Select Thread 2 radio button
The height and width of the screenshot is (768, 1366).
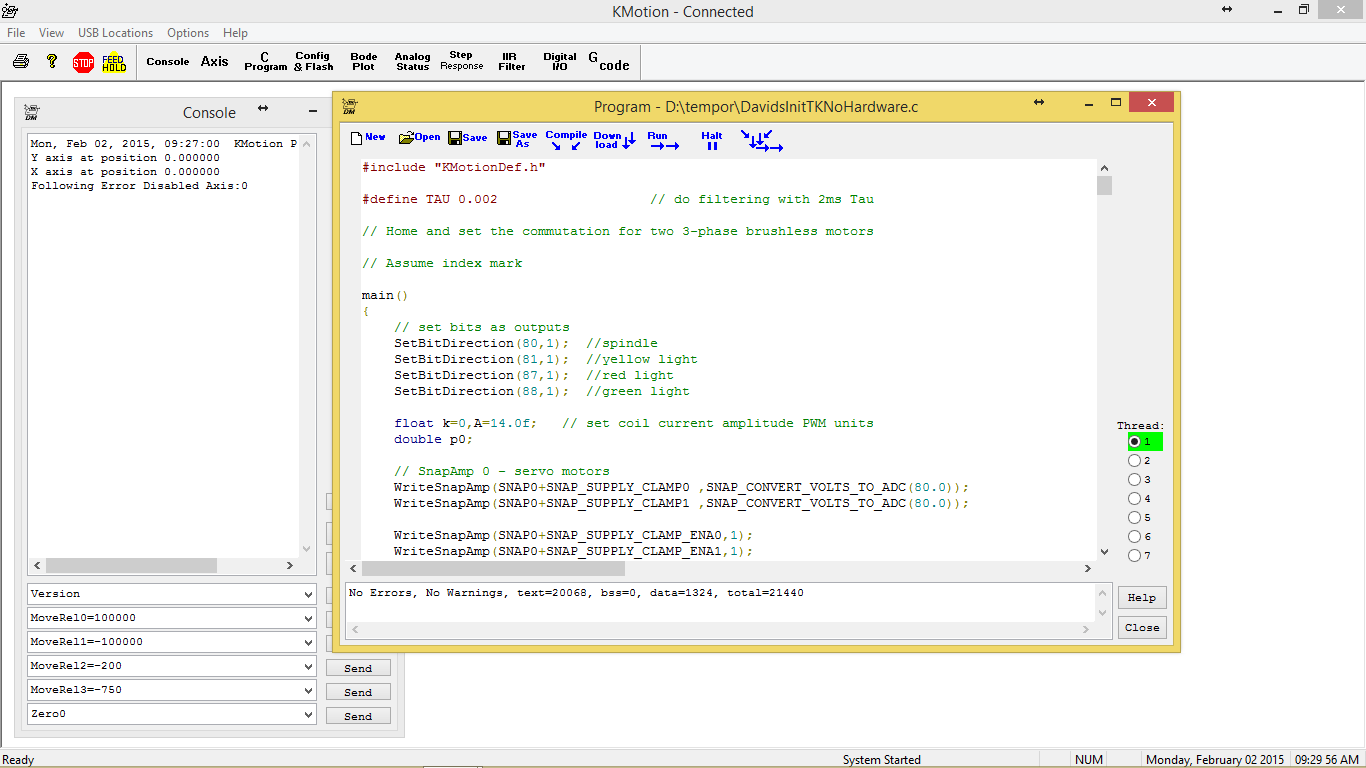pyautogui.click(x=1134, y=461)
